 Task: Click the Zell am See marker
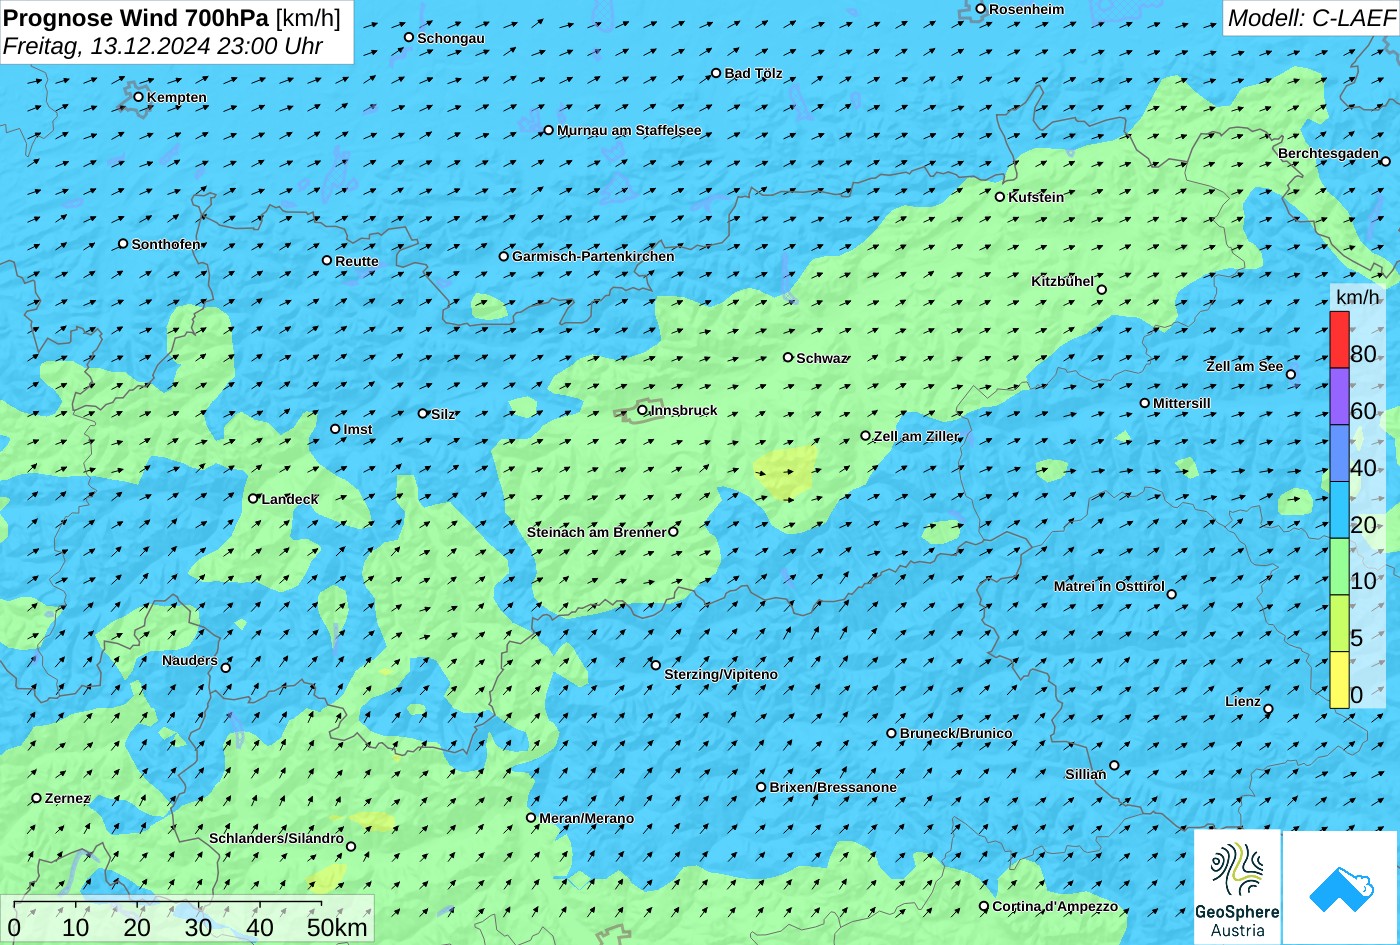click(x=1291, y=375)
